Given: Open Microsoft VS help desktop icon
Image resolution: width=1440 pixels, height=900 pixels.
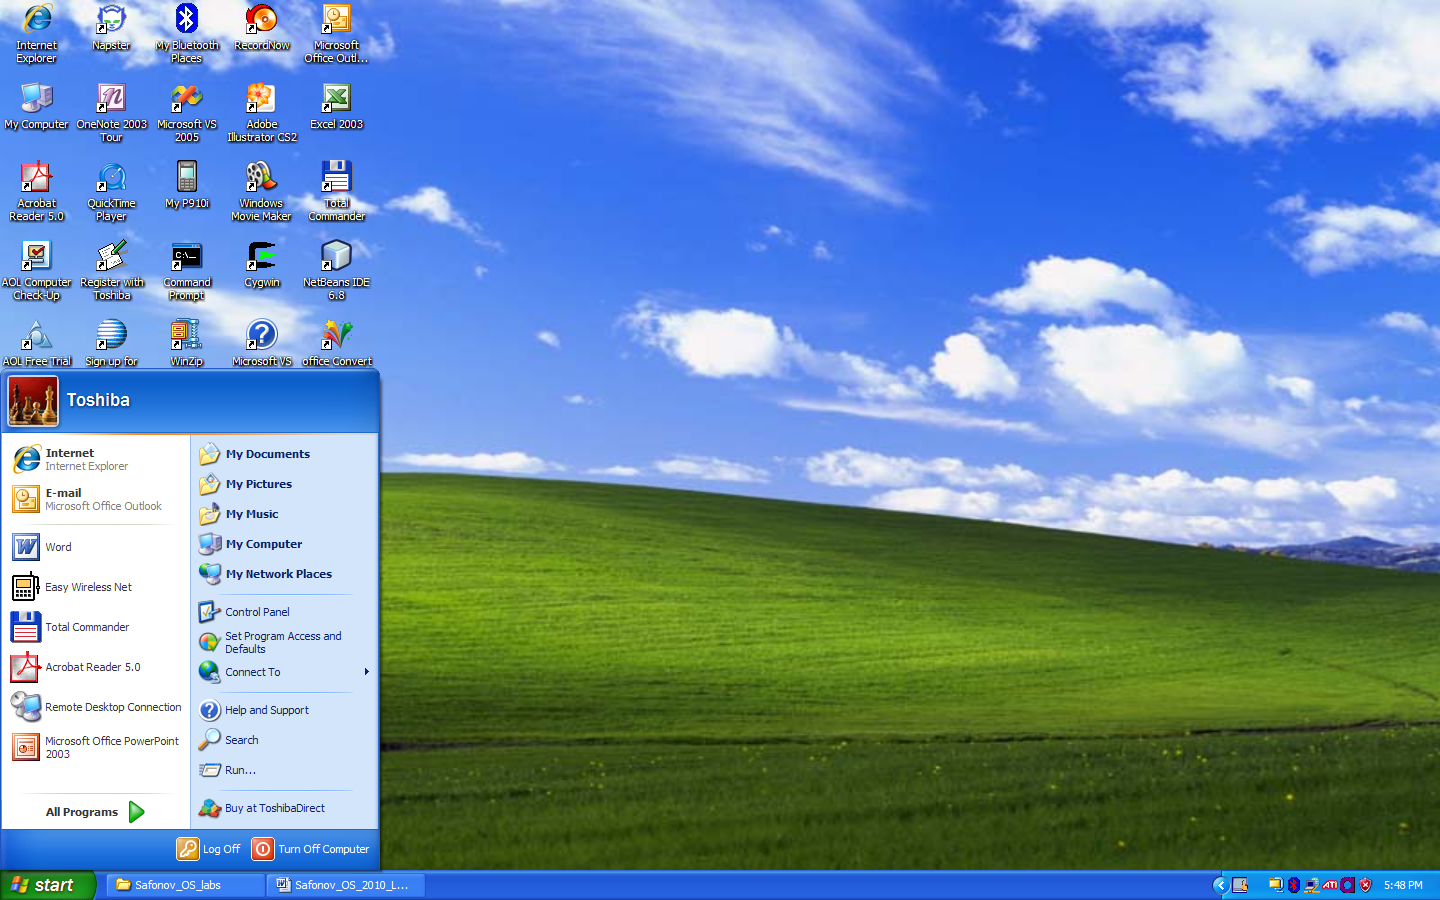Looking at the screenshot, I should pyautogui.click(x=262, y=342).
